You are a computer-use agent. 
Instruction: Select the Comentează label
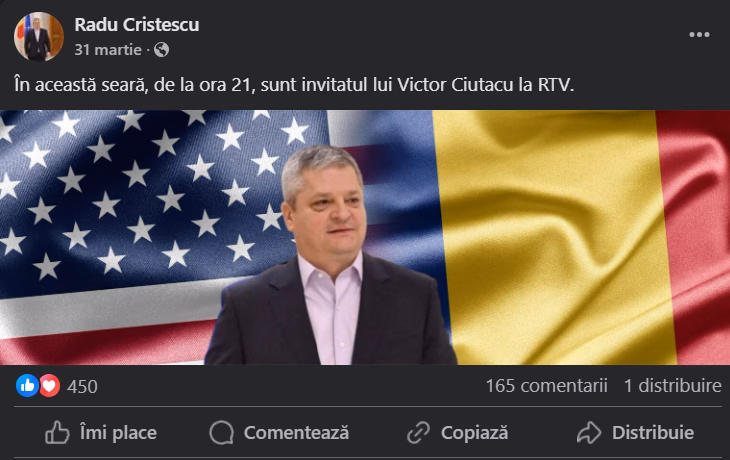296,433
